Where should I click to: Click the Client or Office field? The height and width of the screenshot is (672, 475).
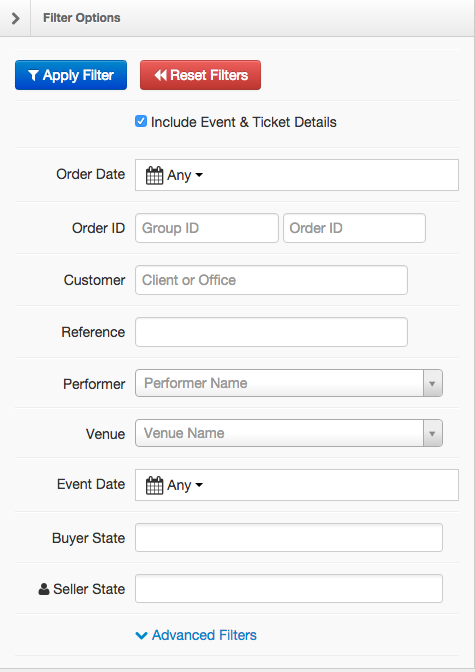[x=271, y=280]
